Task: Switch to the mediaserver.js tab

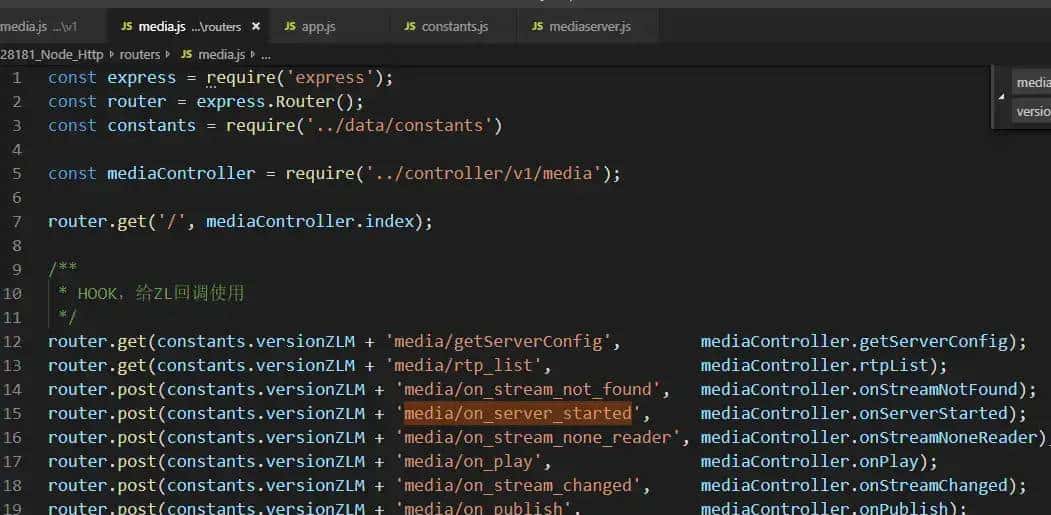Action: coord(588,26)
